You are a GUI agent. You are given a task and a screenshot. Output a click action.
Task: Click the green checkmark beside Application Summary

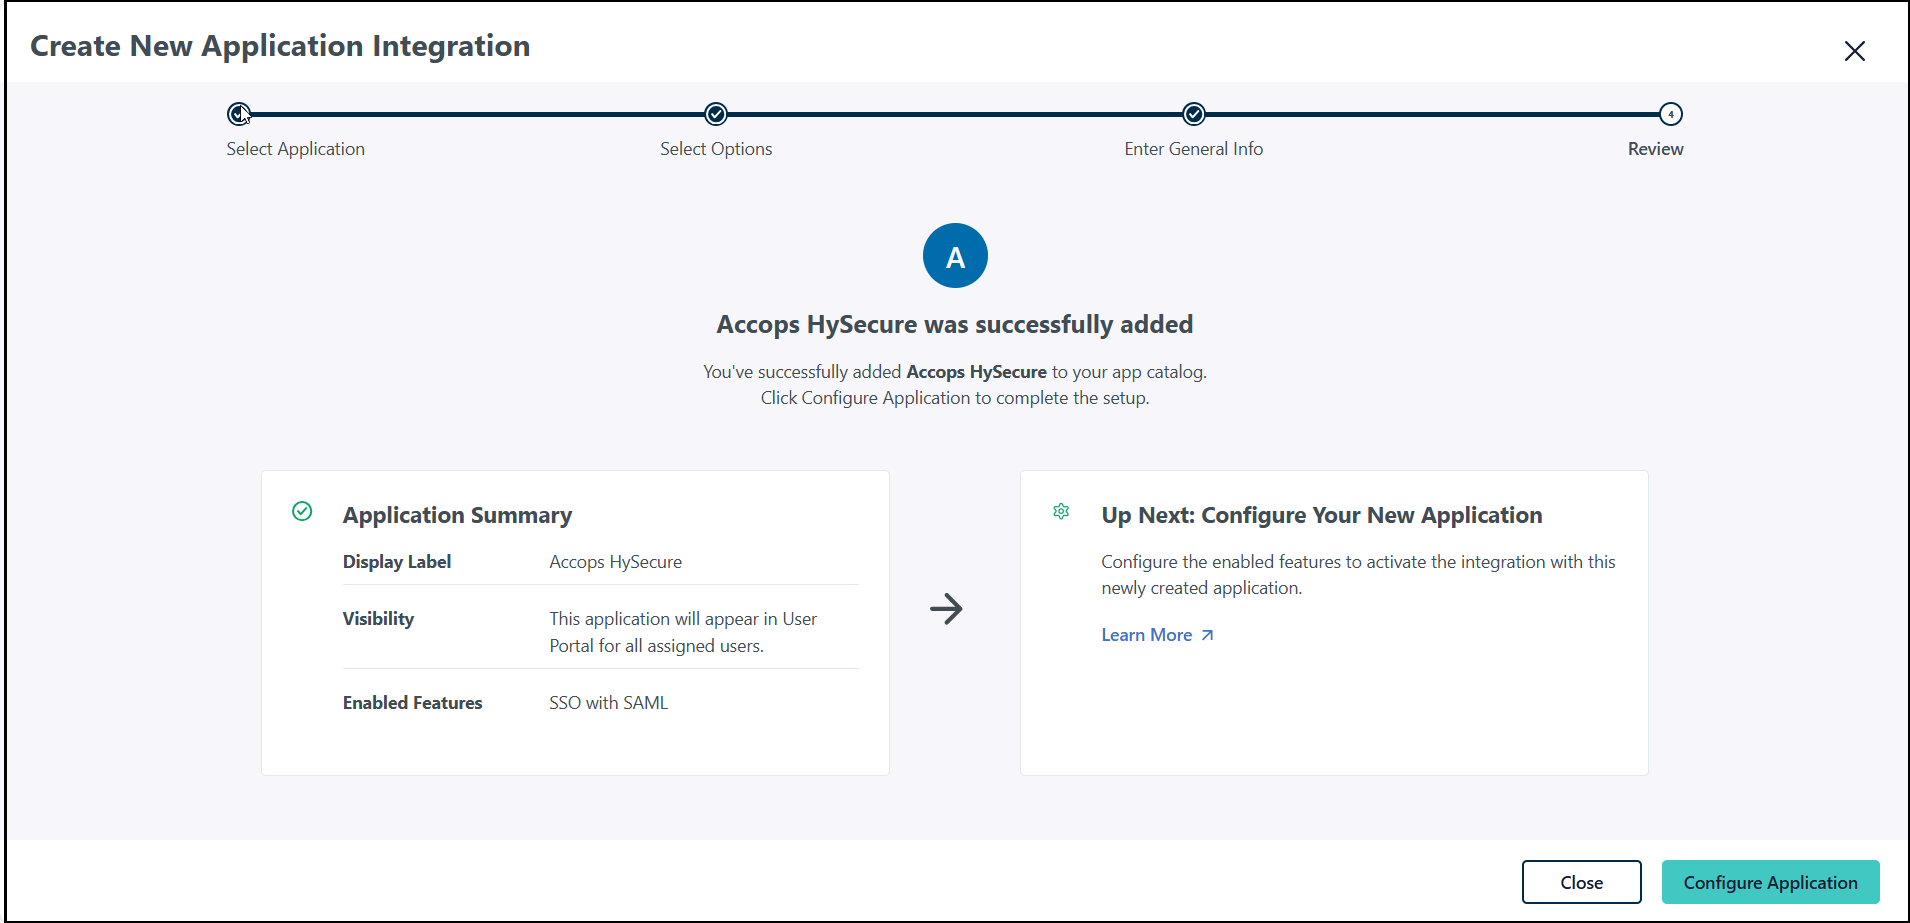coord(302,512)
